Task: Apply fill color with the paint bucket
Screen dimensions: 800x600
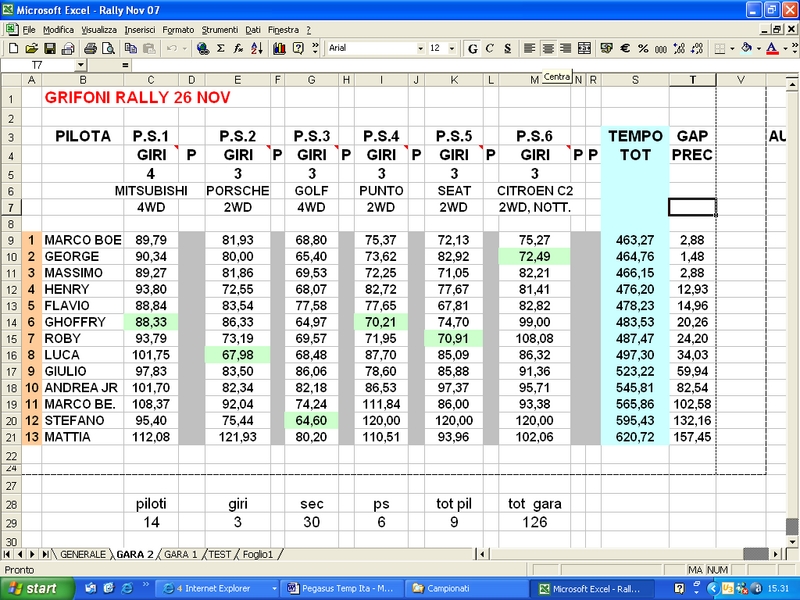Action: pyautogui.click(x=746, y=48)
